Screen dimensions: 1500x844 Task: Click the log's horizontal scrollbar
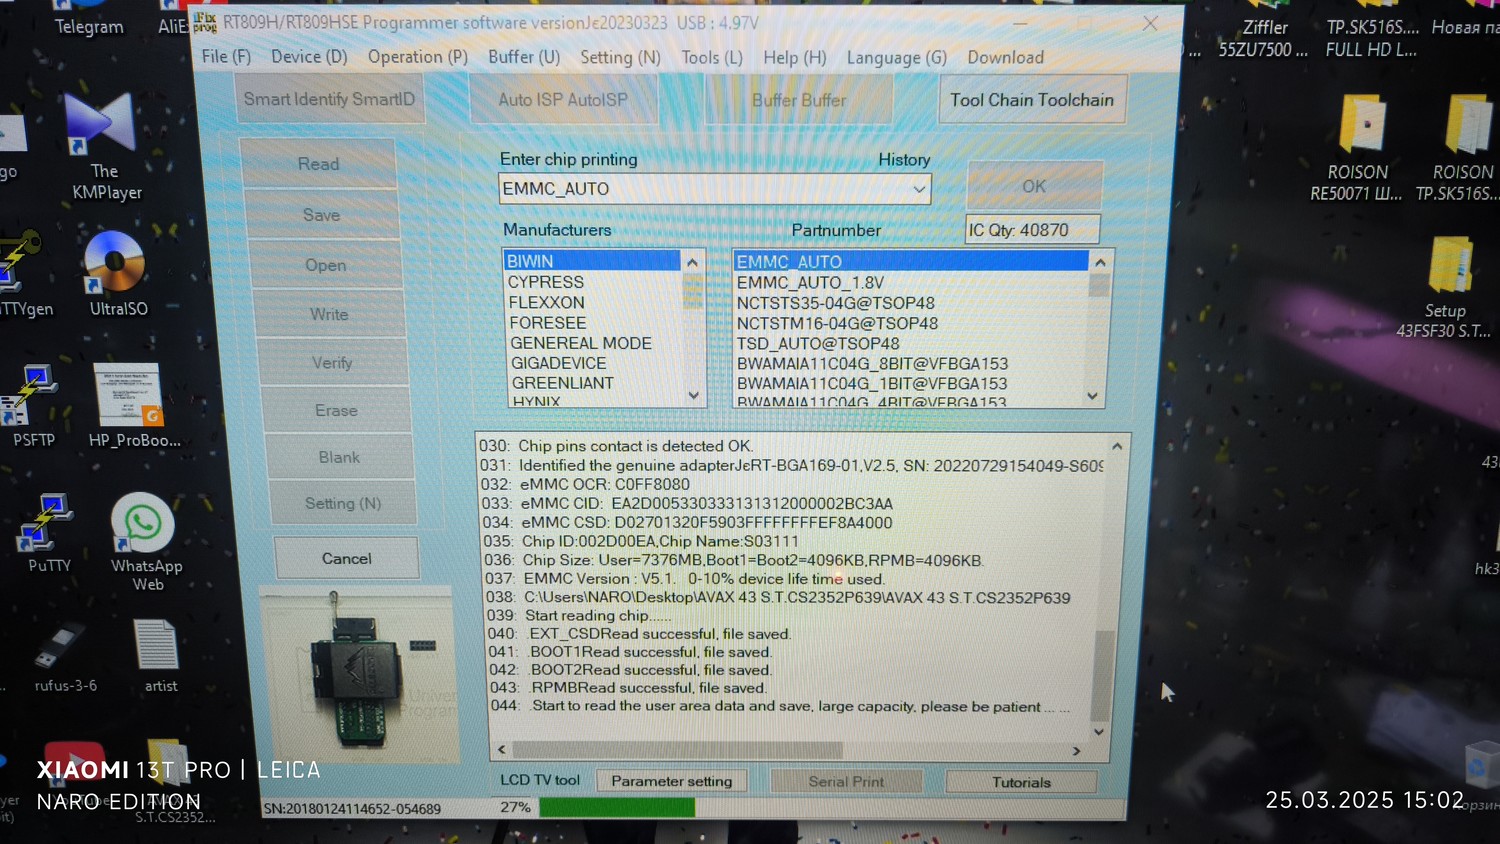pyautogui.click(x=677, y=749)
